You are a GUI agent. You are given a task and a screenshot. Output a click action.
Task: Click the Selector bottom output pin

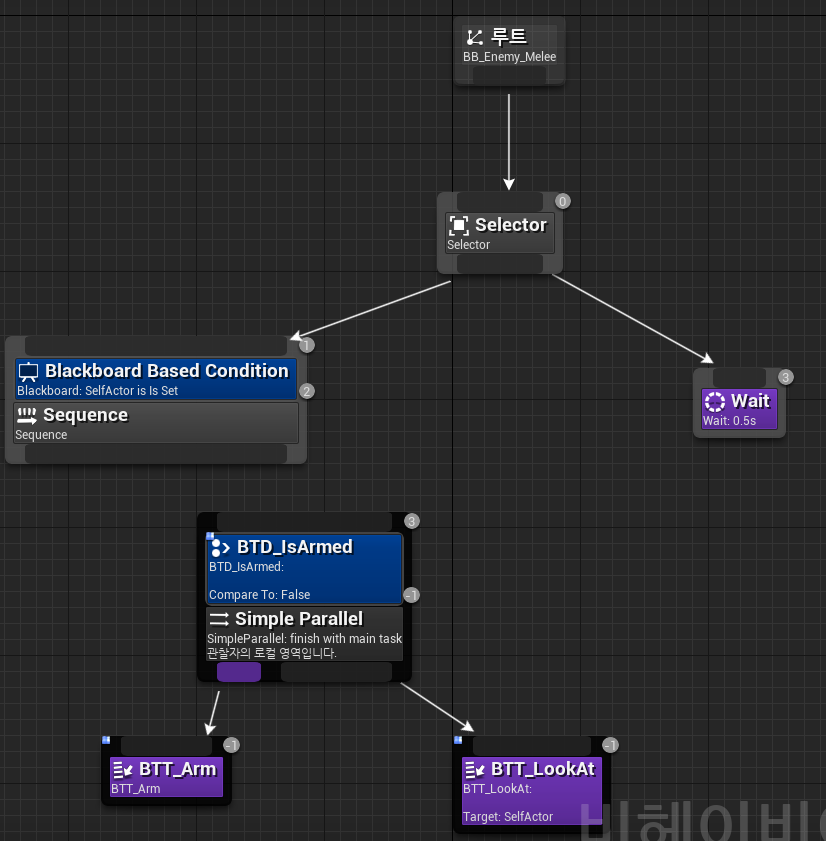point(500,264)
